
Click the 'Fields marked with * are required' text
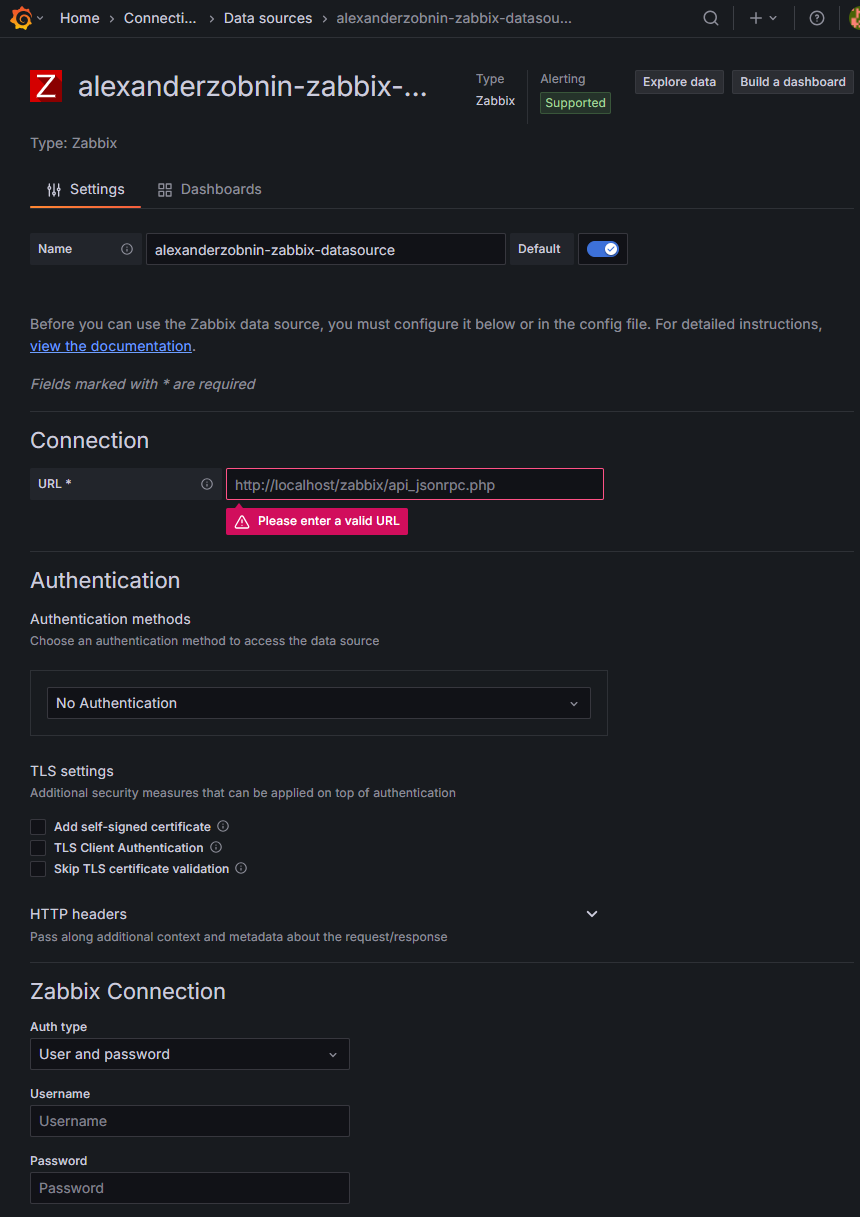pyautogui.click(x=143, y=384)
